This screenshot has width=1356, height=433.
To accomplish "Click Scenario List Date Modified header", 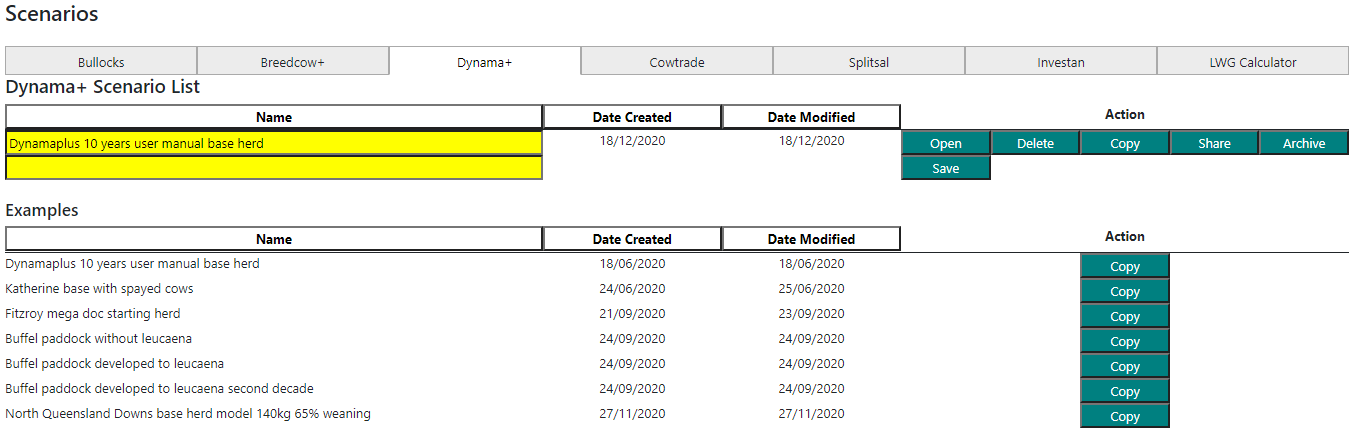I will (x=811, y=117).
